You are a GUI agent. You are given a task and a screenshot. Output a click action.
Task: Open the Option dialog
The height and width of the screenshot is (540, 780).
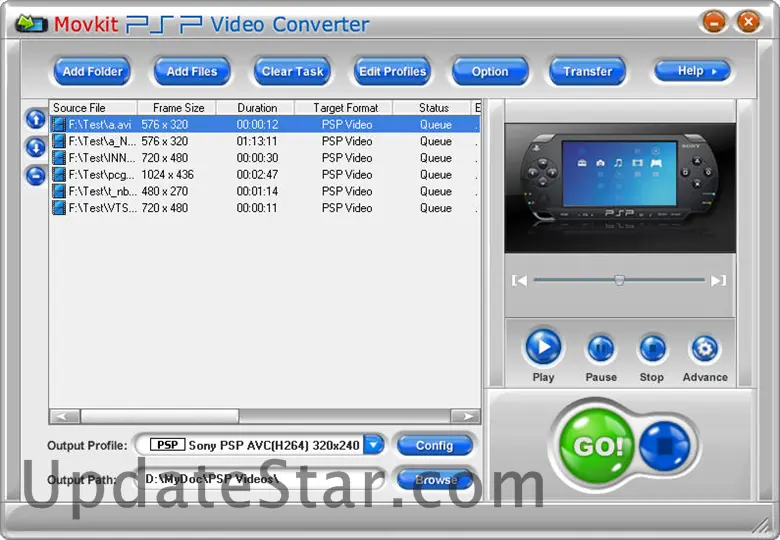click(x=490, y=71)
